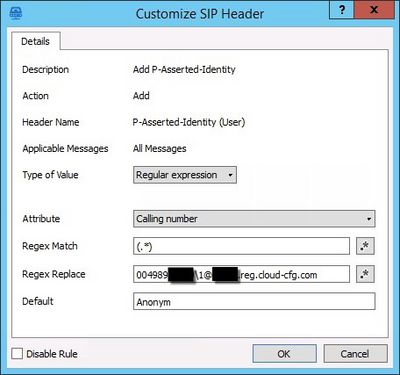This screenshot has height=375, width=400.
Task: Dismiss dialog with the Cancel button
Action: pos(355,354)
